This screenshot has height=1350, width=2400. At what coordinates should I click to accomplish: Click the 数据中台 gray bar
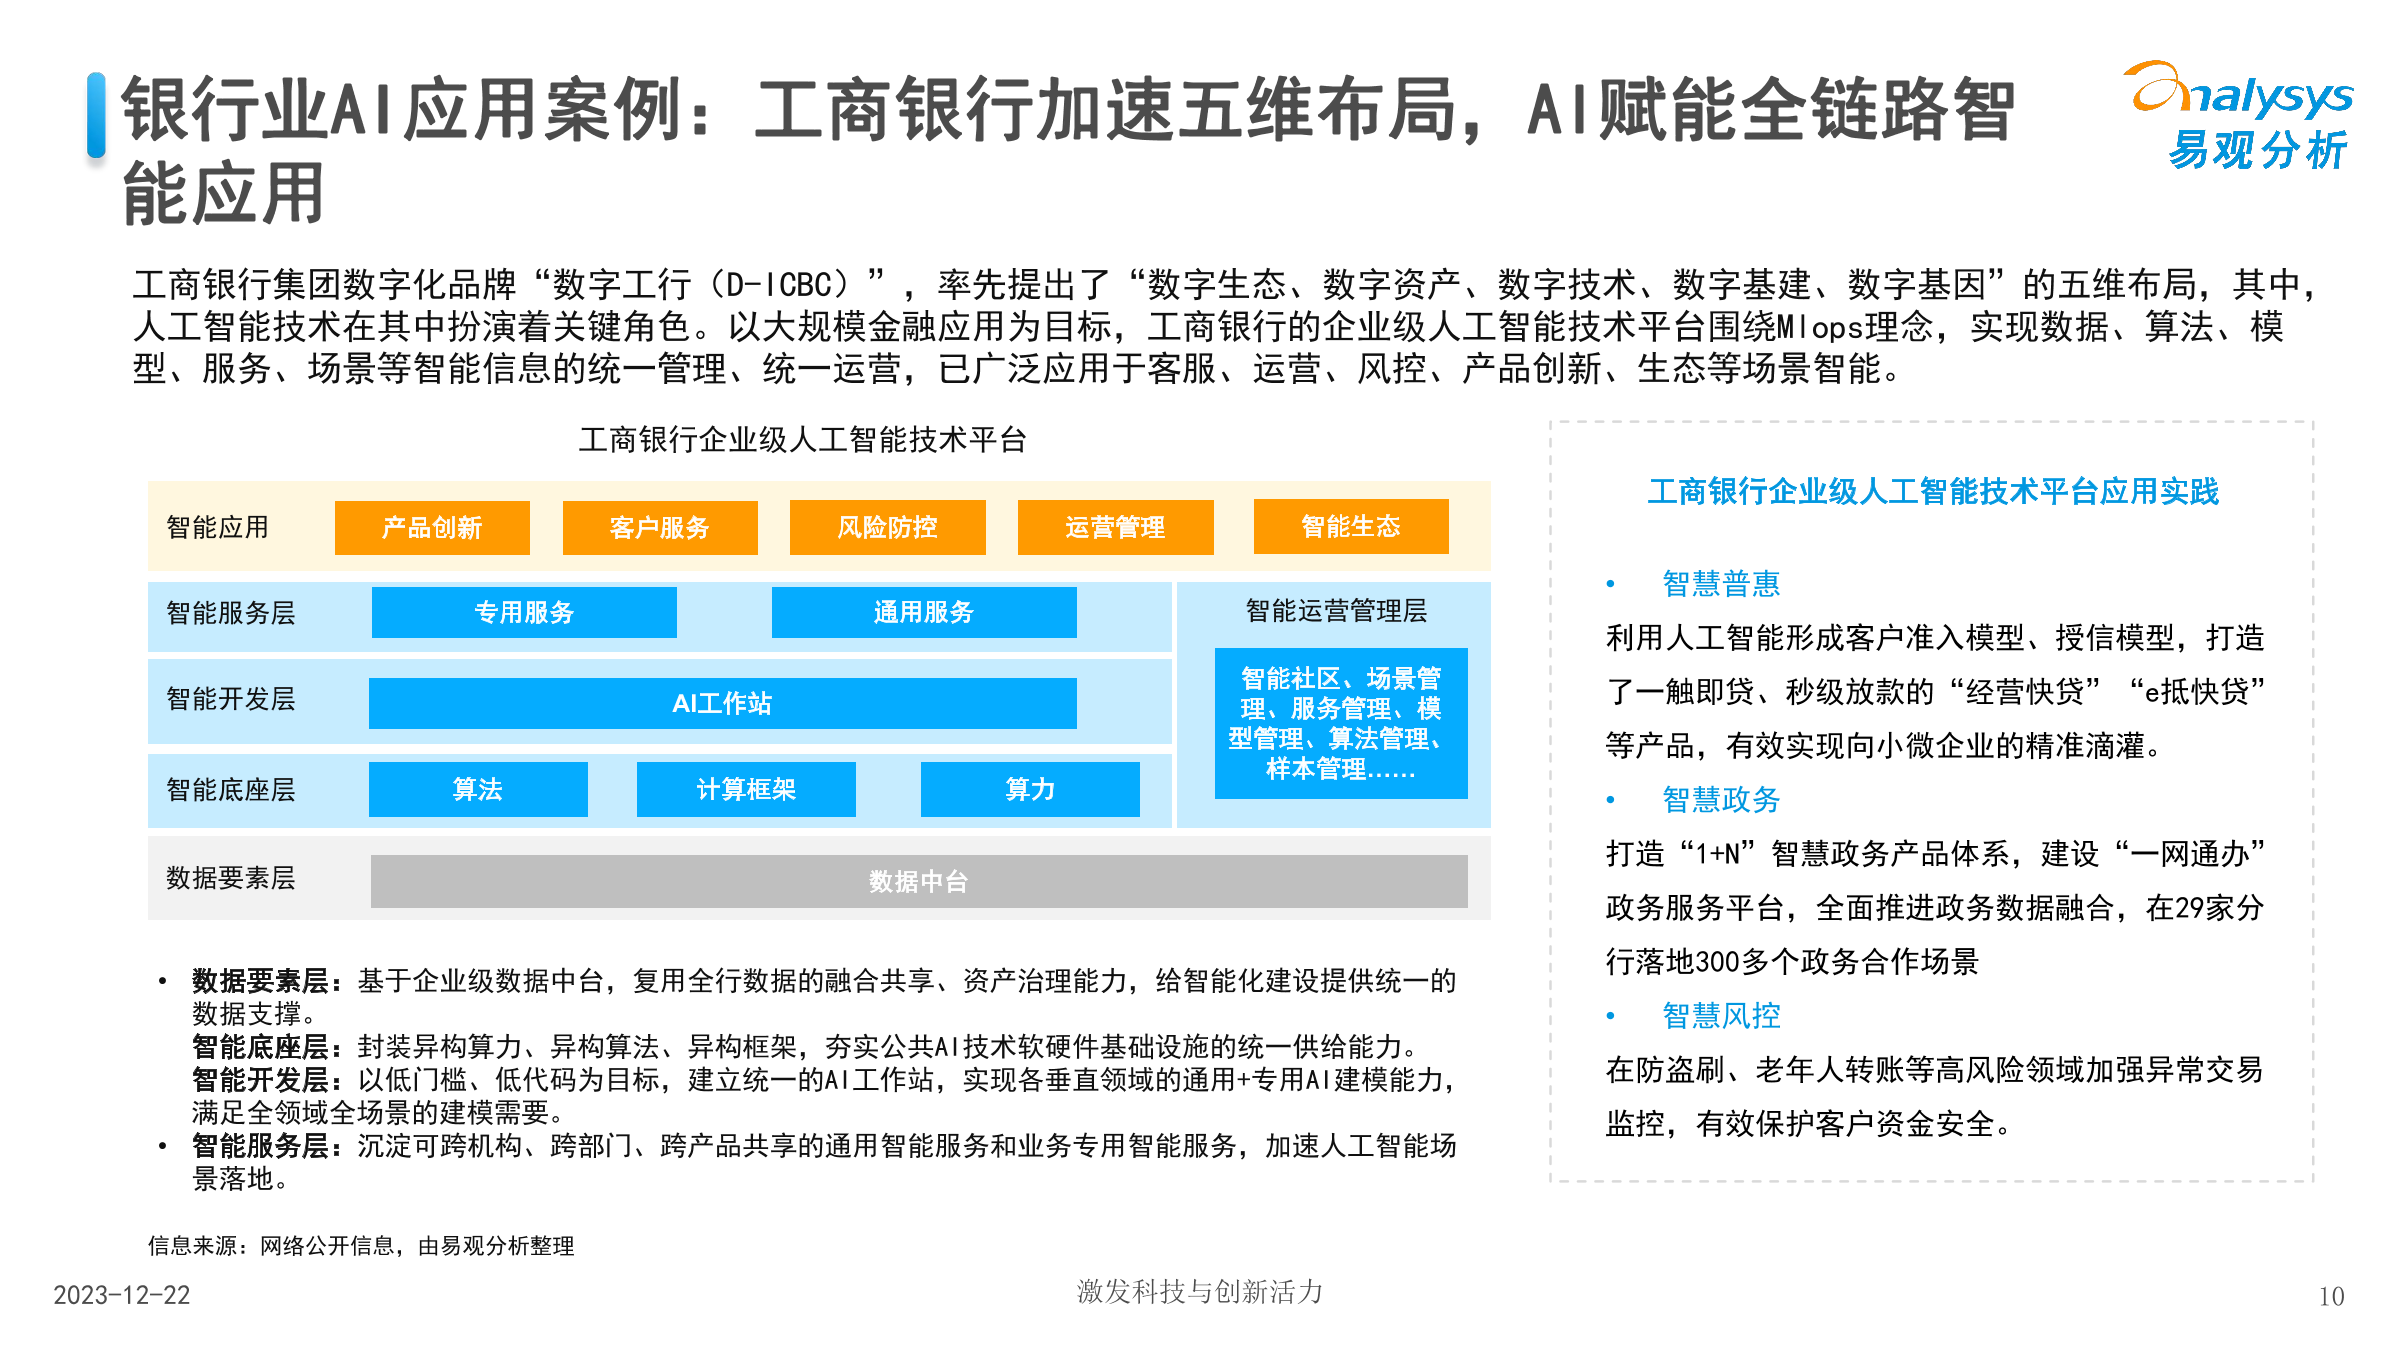[918, 882]
